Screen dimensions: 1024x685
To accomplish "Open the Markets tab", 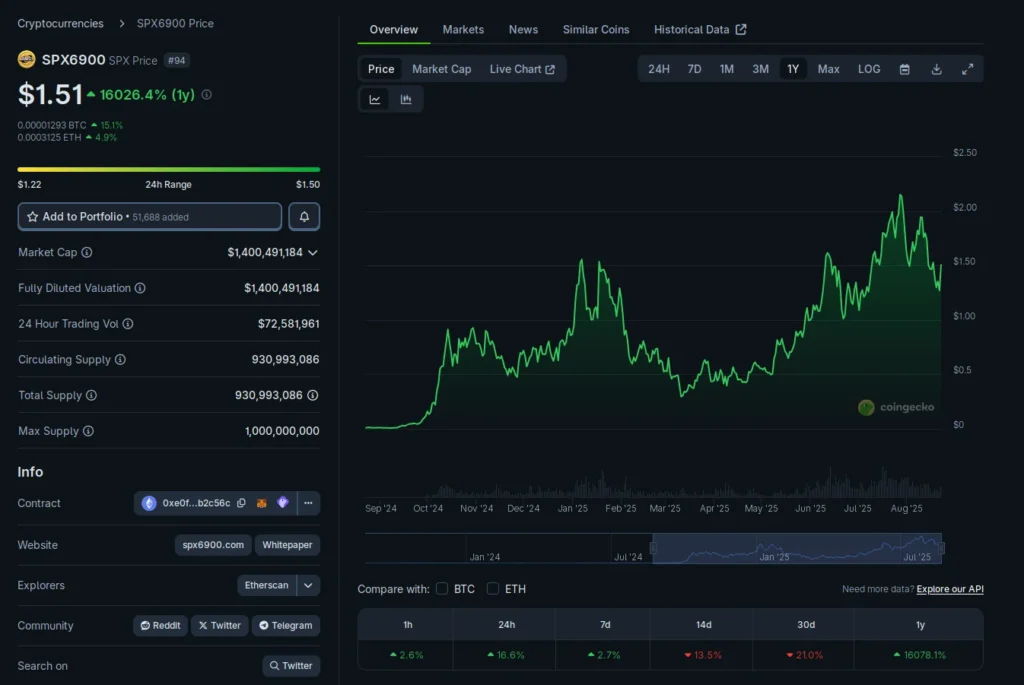I will [x=463, y=29].
